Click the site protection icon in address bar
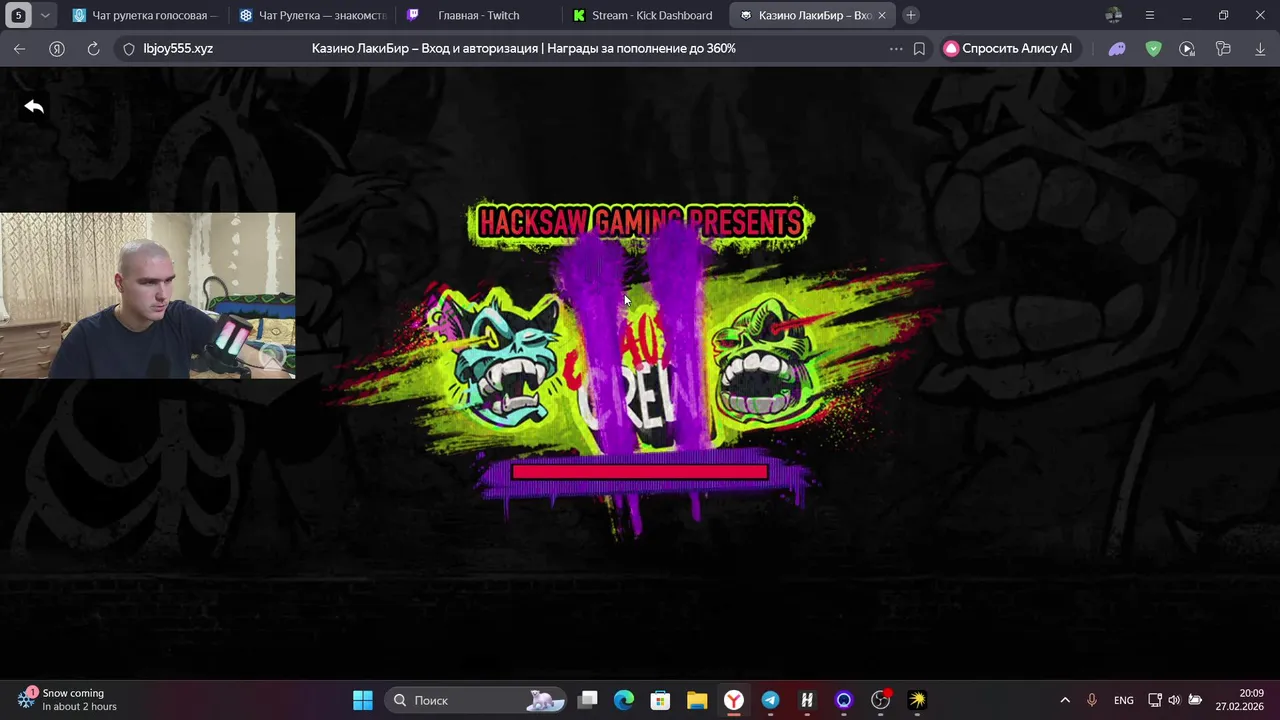This screenshot has width=1280, height=720. click(x=129, y=48)
